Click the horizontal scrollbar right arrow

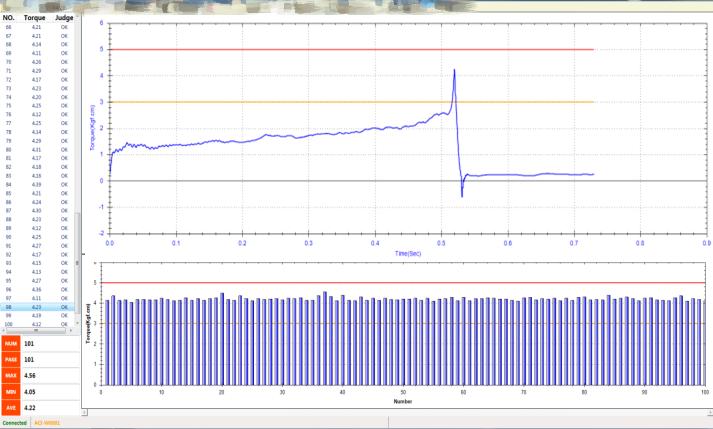coord(71,330)
